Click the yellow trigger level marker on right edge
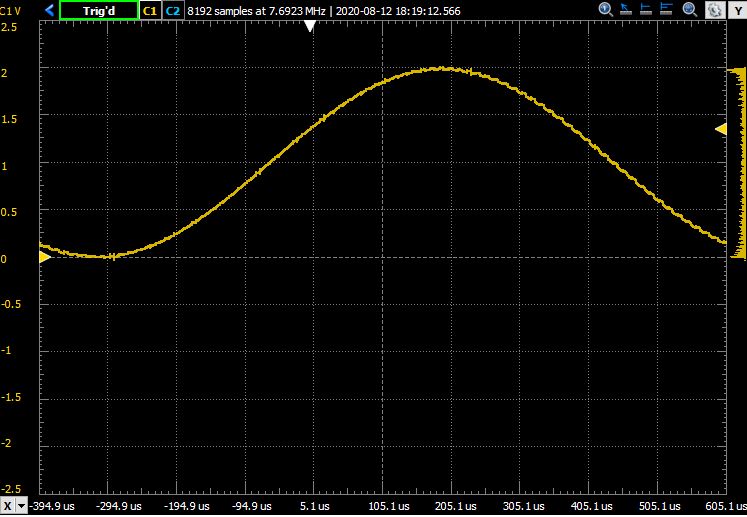This screenshot has height=517, width=747. click(721, 129)
